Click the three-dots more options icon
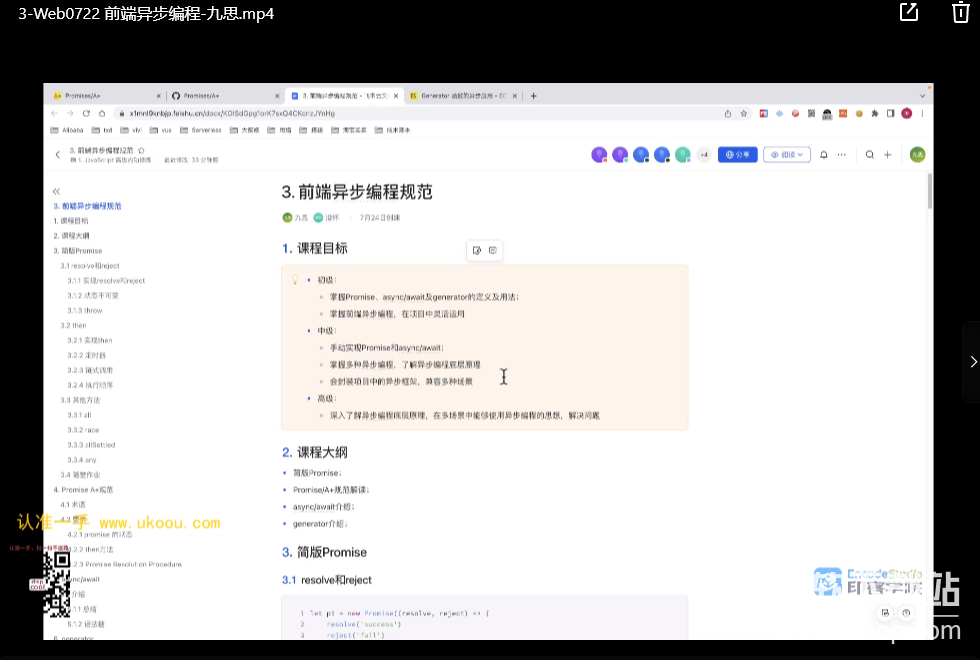Viewport: 980px width, 660px height. 842,155
